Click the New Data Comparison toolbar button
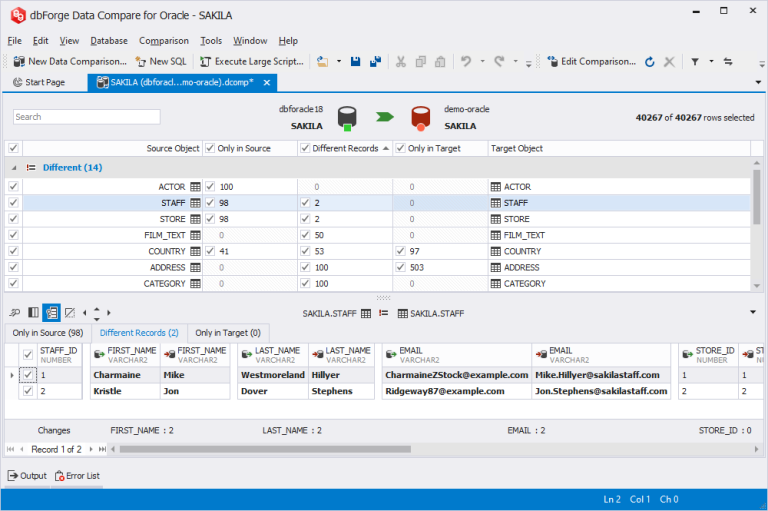This screenshot has height=511, width=768. tap(69, 61)
